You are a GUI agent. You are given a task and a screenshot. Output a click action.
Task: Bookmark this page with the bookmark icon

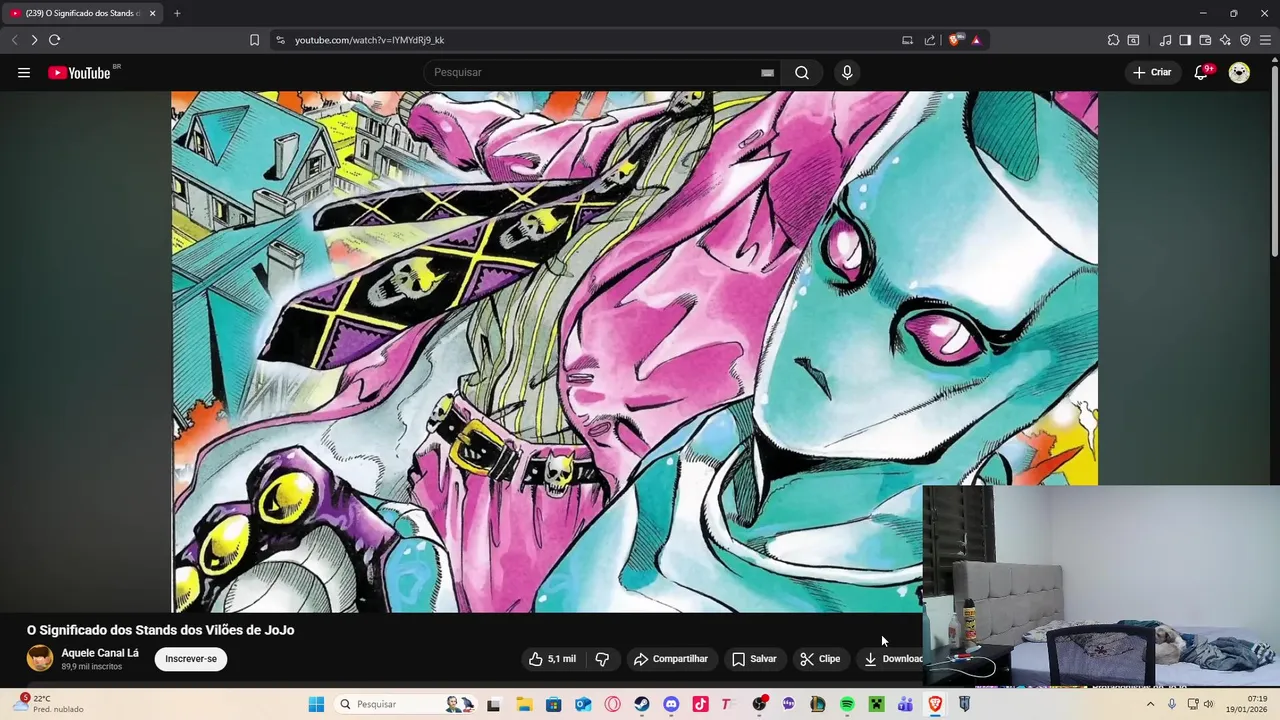pos(254,40)
